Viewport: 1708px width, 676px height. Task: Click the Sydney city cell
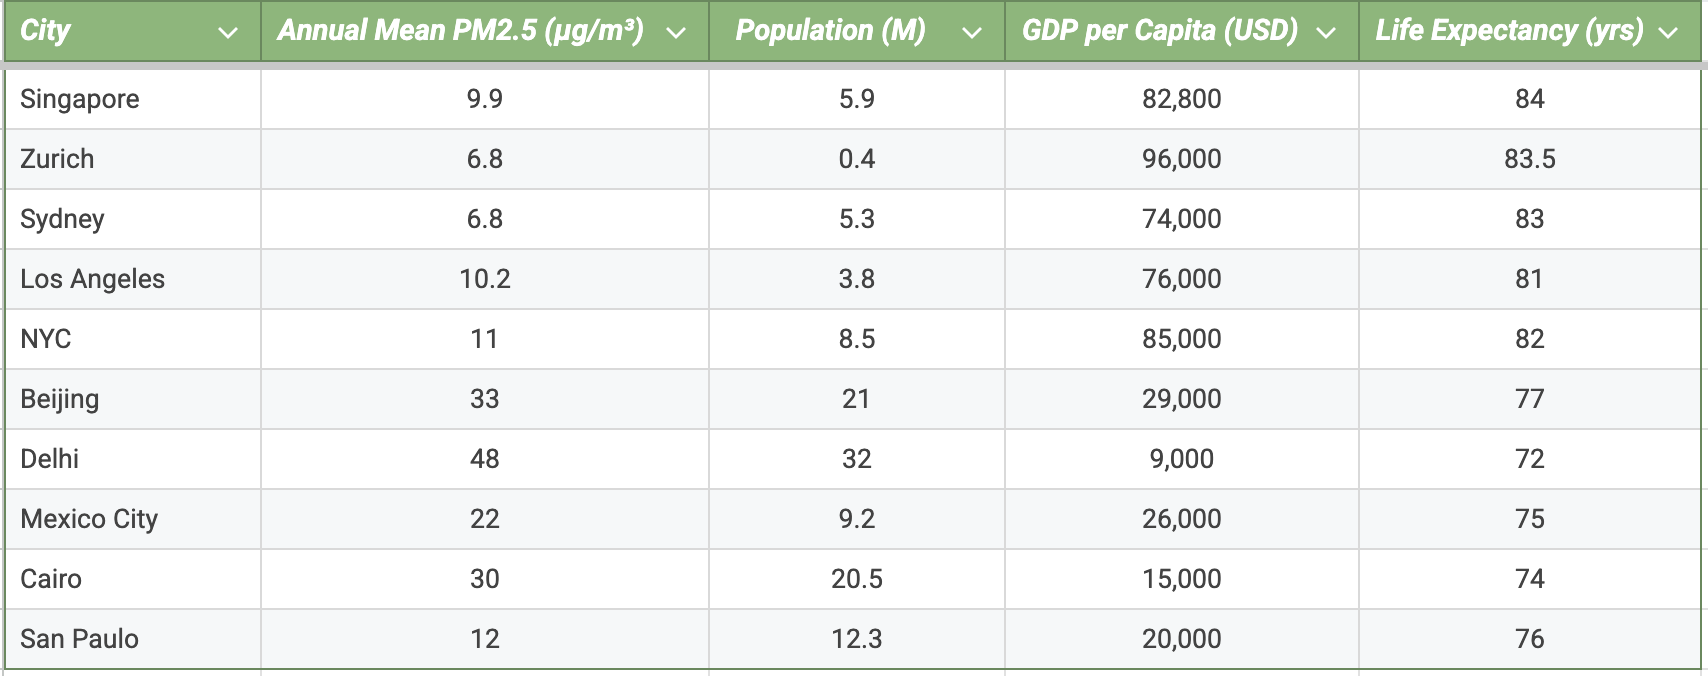62,219
